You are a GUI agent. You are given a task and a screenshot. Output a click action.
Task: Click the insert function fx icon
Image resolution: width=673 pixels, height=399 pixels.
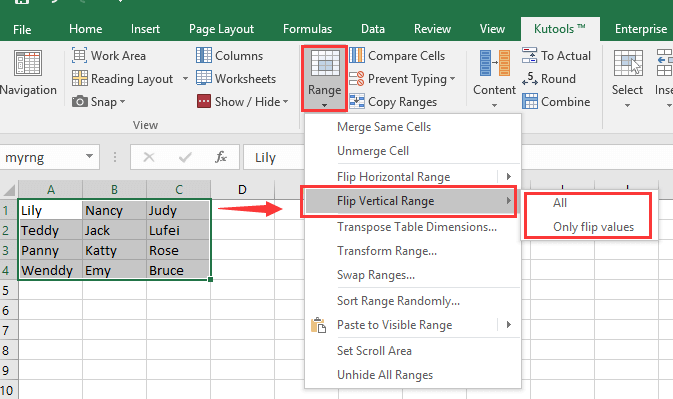pyautogui.click(x=221, y=157)
